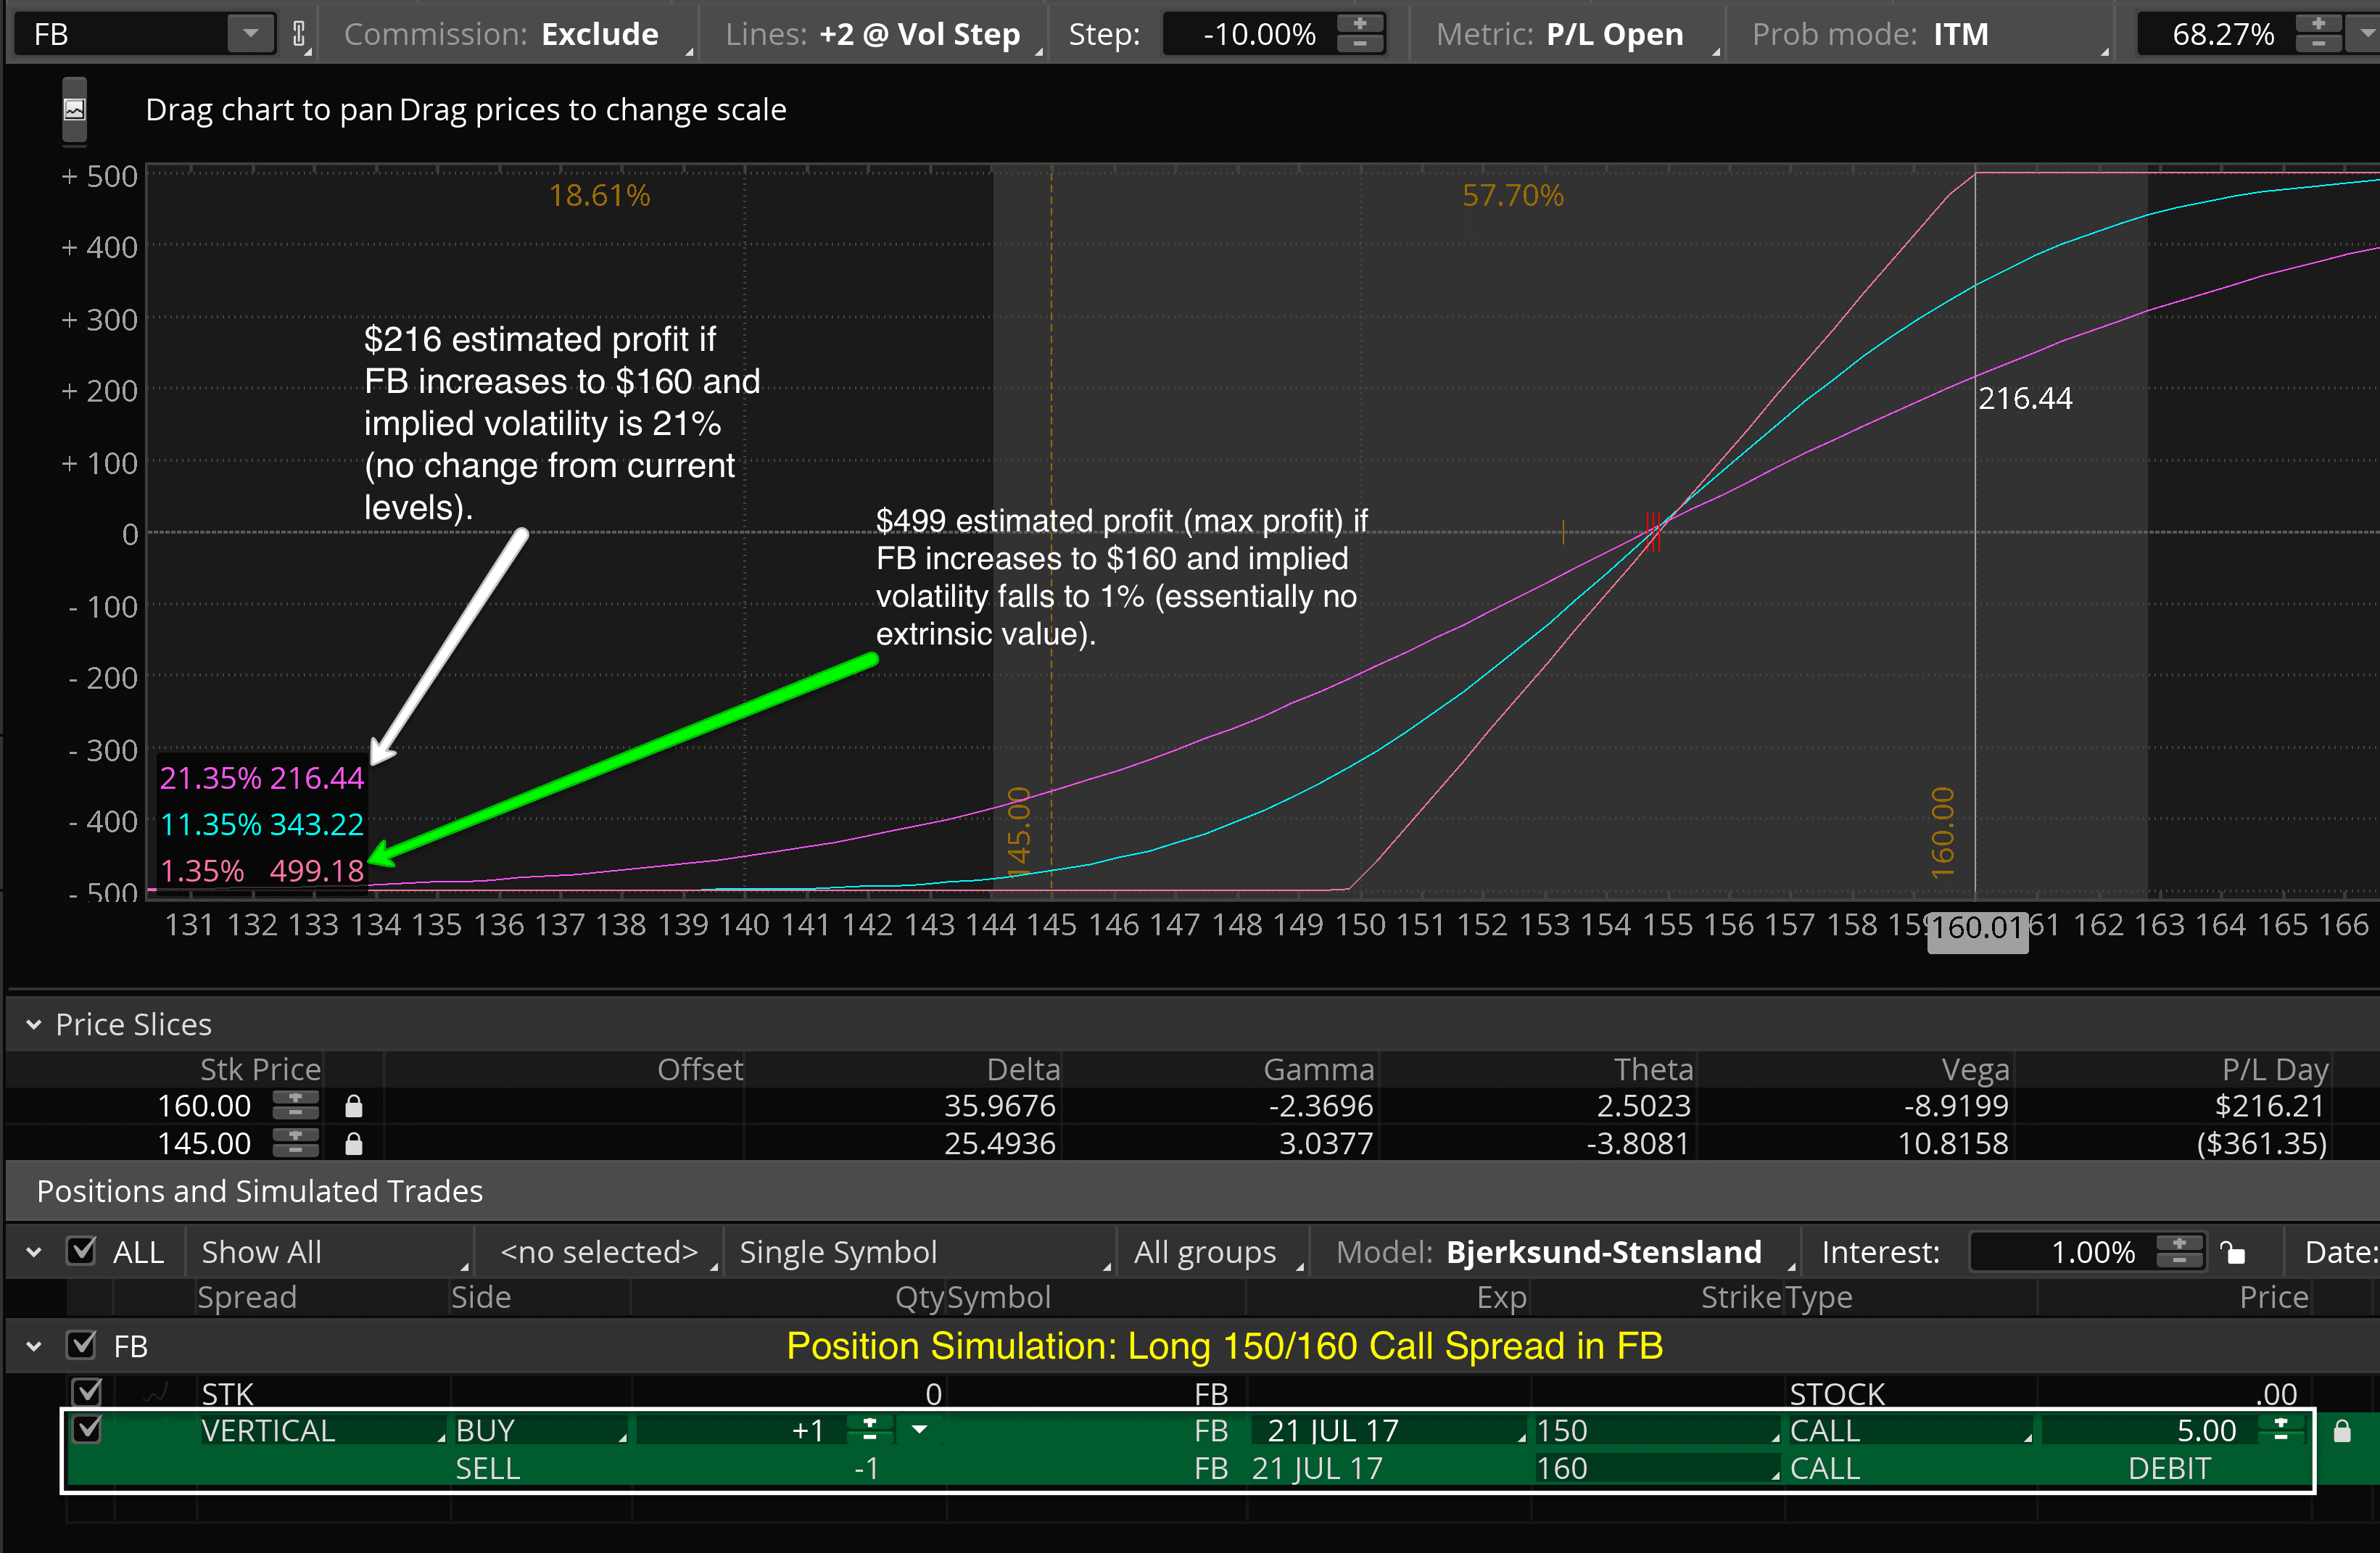
Task: Toggle the VERTICAL spread row checkbox
Action: pos(87,1430)
